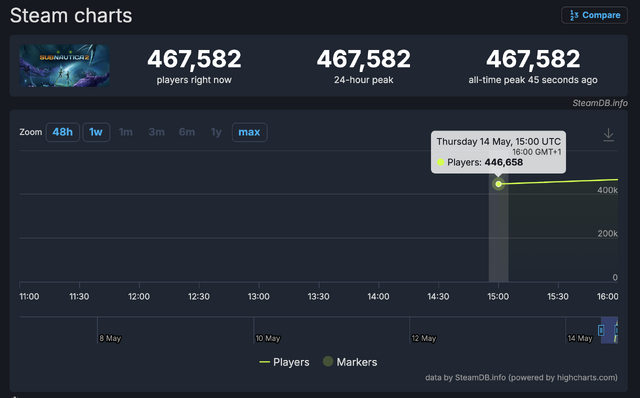640x398 pixels.
Task: Click the Players: 446,658 tooltip value
Action: (485, 162)
